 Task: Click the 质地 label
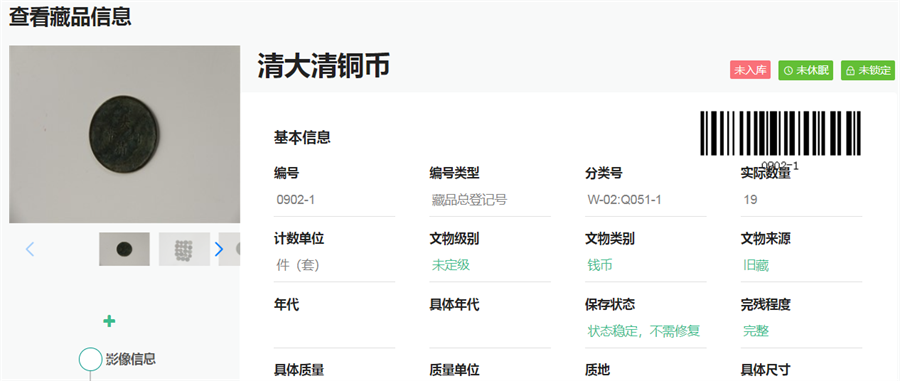(597, 371)
